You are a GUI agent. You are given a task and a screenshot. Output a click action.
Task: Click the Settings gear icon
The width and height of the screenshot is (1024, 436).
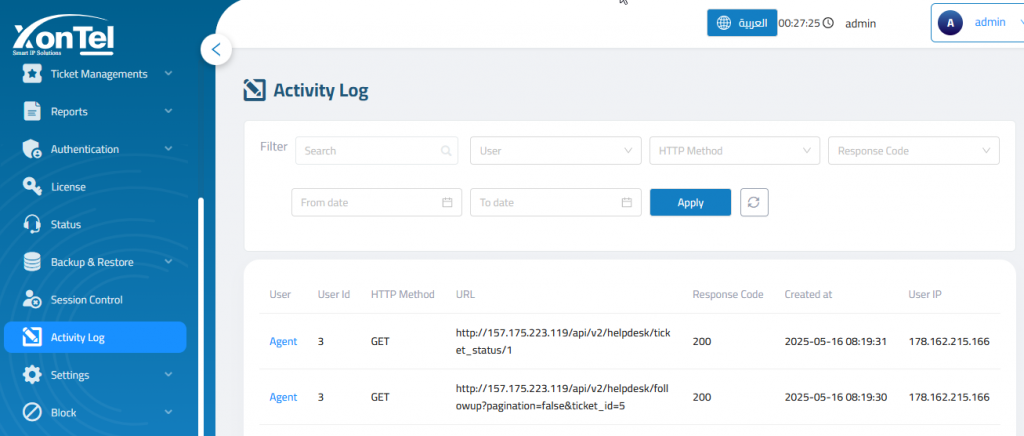32,375
